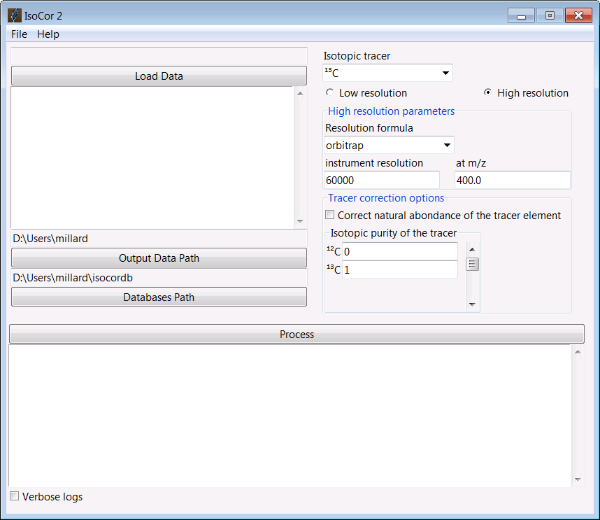The width and height of the screenshot is (600, 520).
Task: Click the Load Data button
Action: (159, 76)
